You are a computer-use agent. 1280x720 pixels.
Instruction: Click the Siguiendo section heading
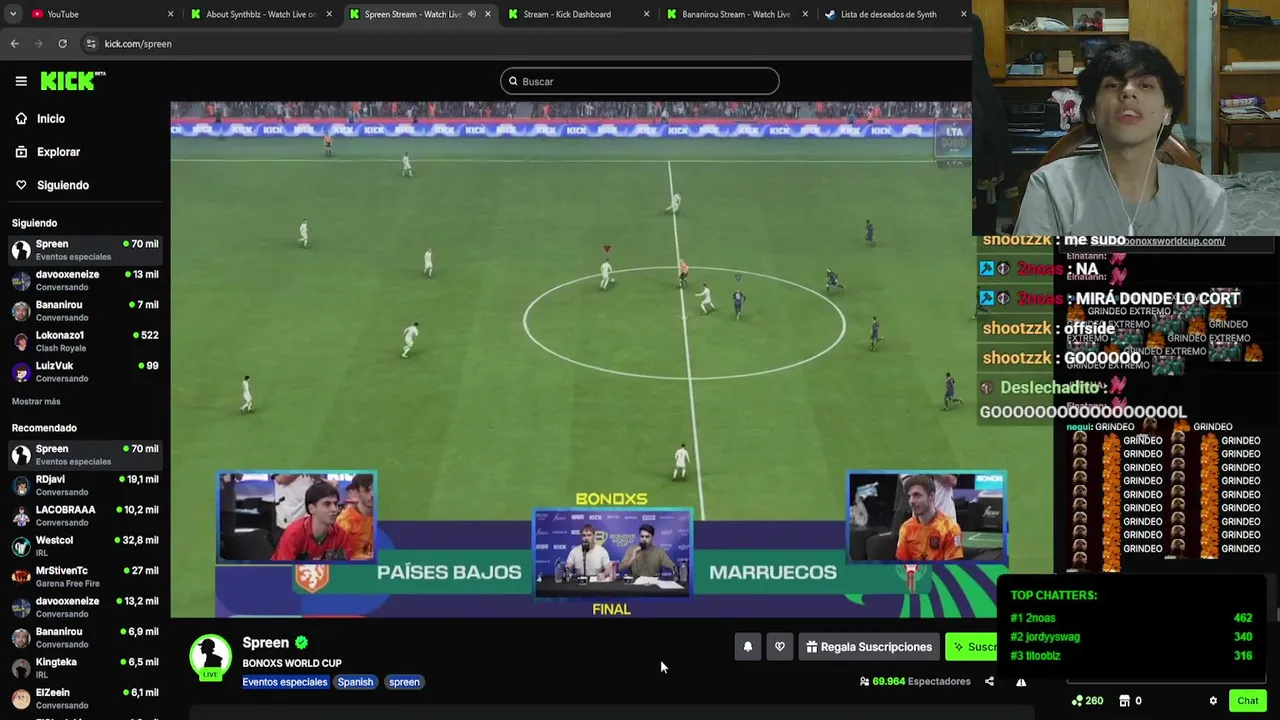tap(34, 223)
